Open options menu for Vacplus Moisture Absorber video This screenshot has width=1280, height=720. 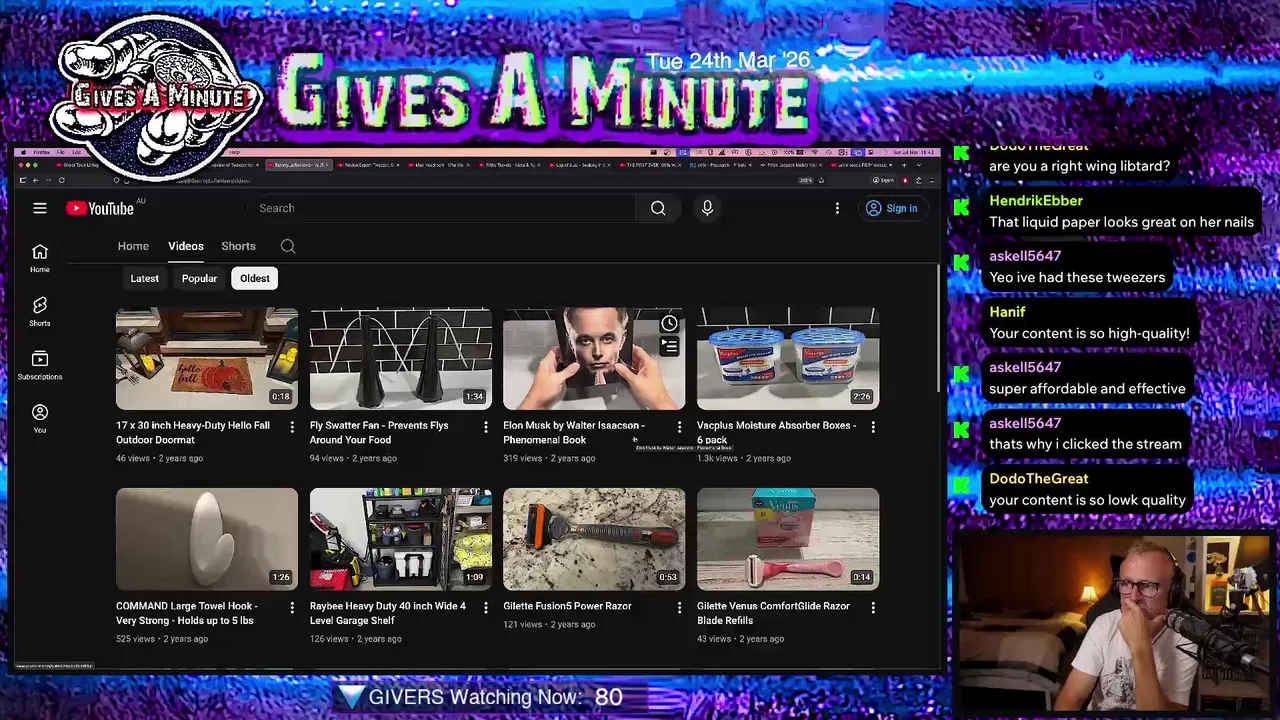[x=873, y=427]
